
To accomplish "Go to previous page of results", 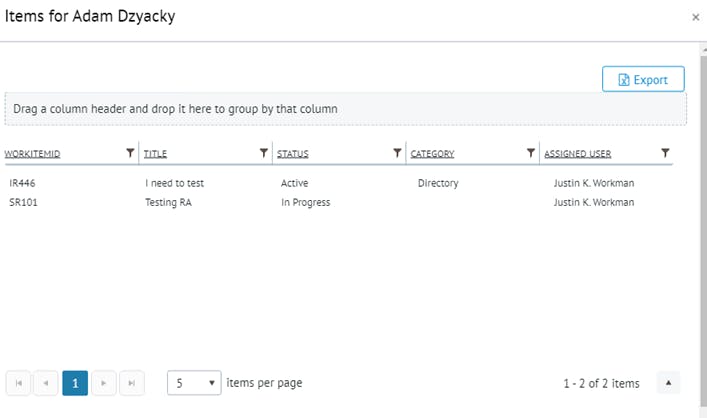I will (x=45, y=383).
